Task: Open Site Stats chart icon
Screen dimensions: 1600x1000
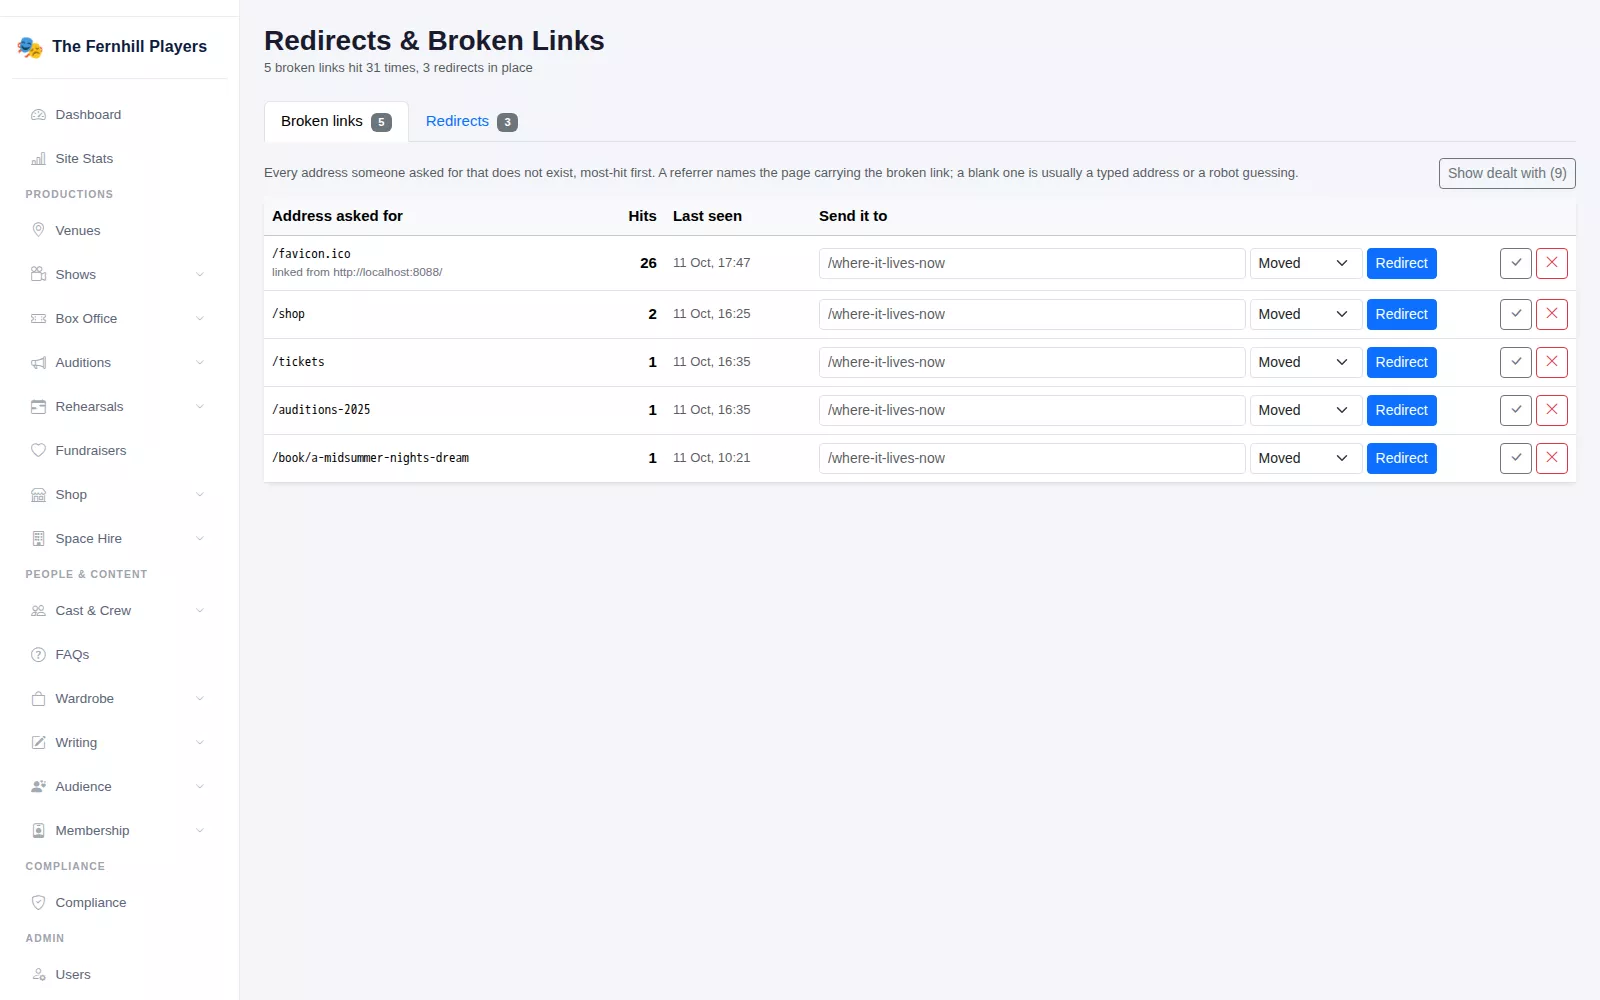Action: tap(38, 159)
